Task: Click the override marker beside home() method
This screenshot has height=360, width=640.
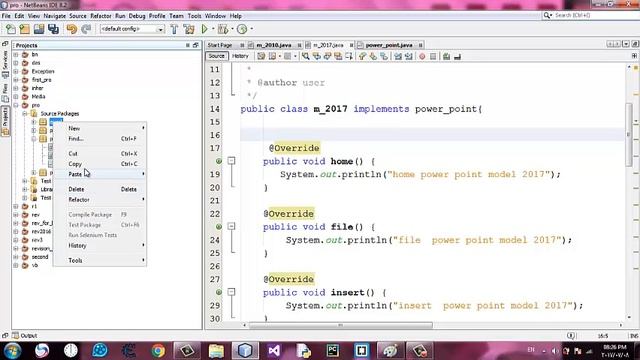Action: tap(219, 161)
